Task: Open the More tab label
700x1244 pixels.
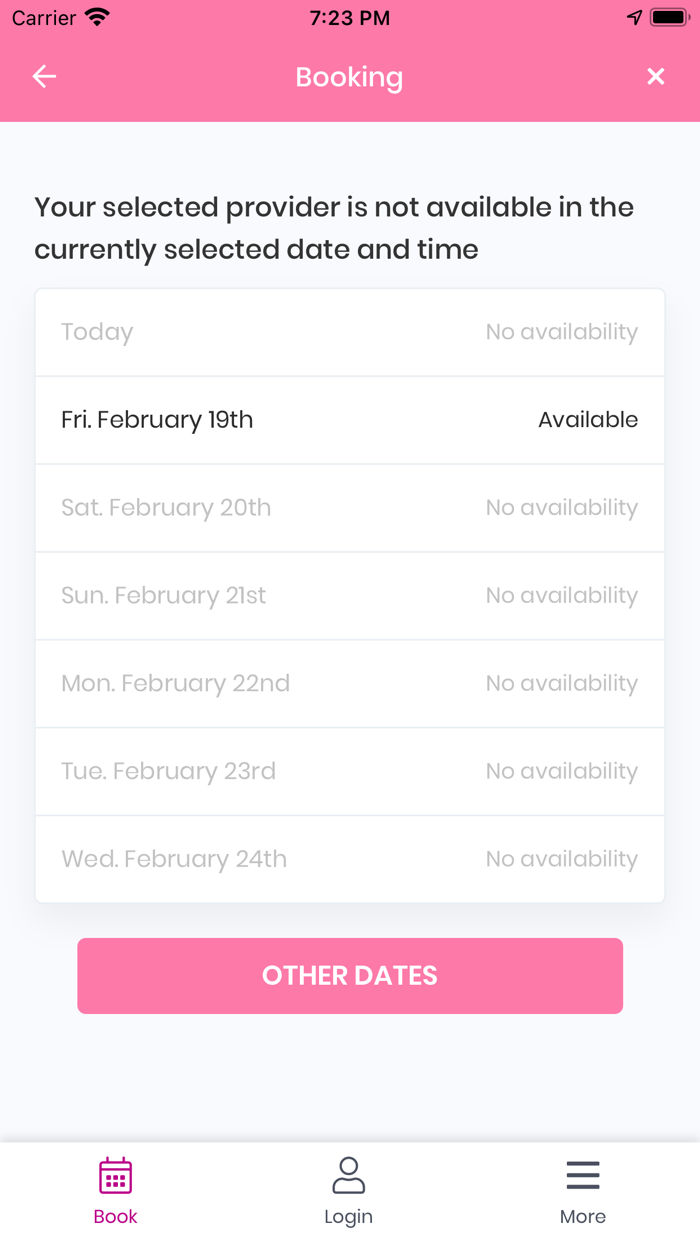Action: [583, 1217]
